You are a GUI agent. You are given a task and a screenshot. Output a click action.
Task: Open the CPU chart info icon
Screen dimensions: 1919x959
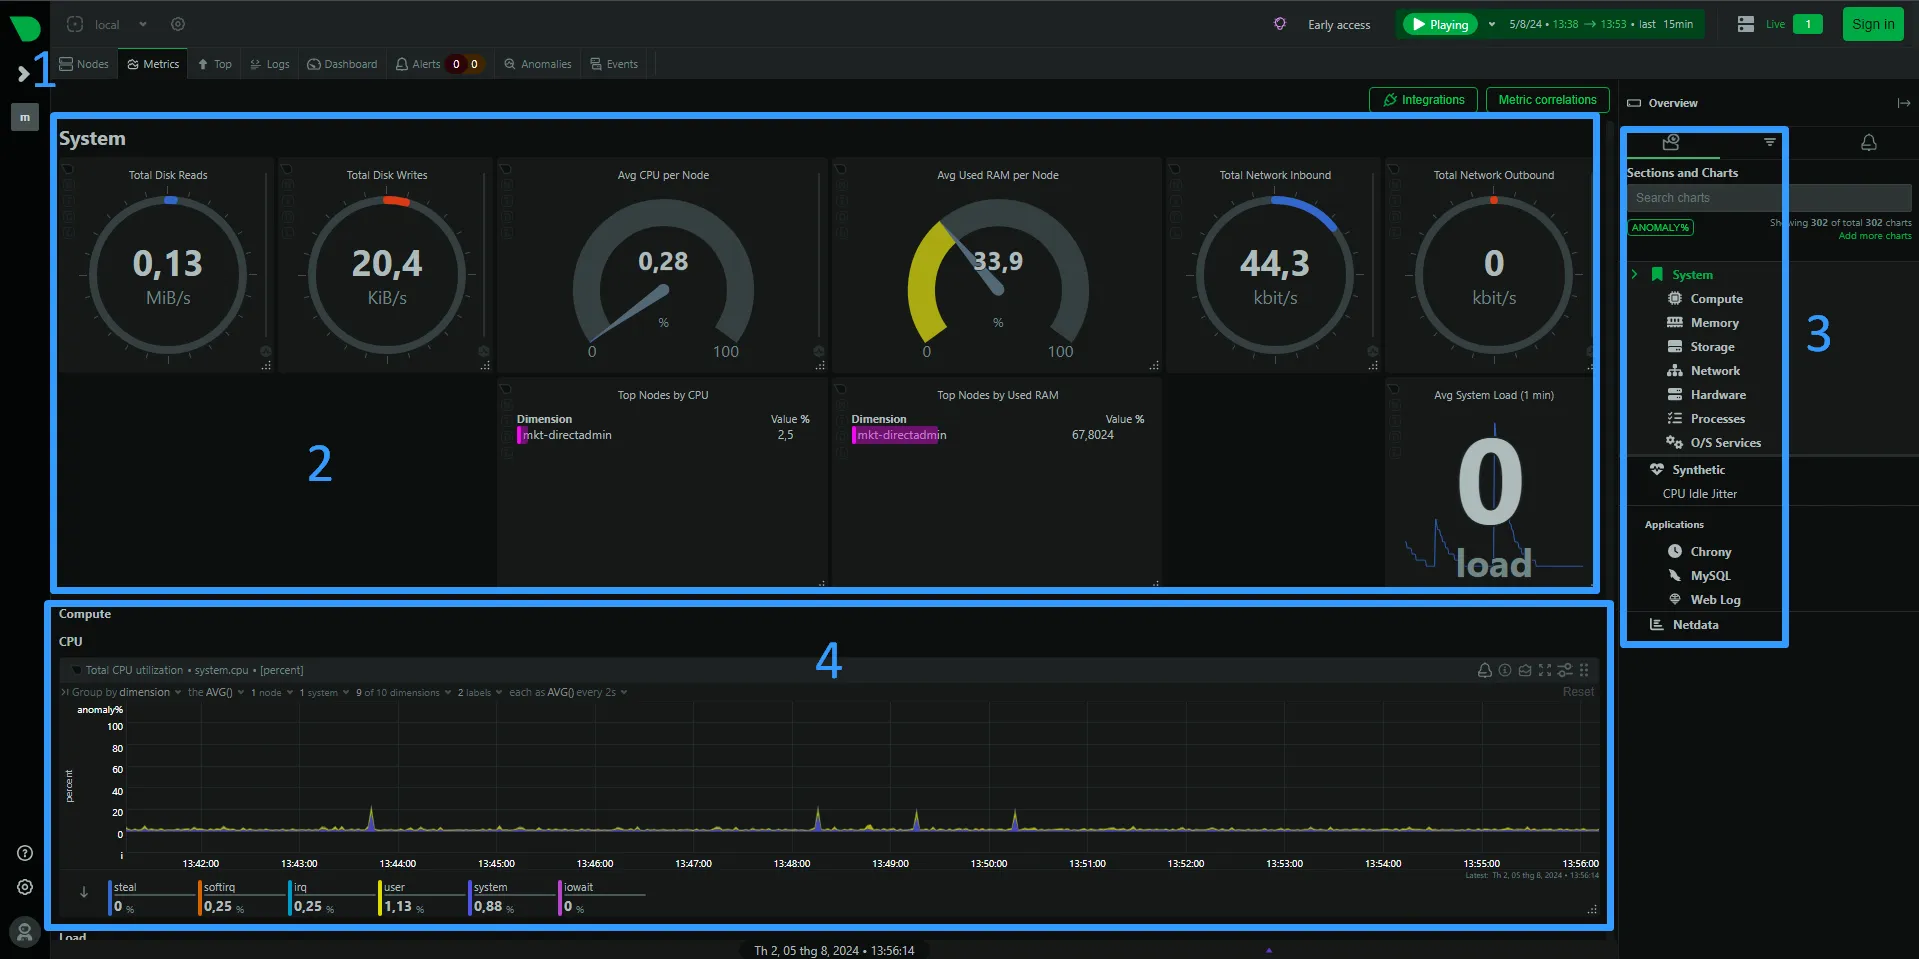point(1505,670)
